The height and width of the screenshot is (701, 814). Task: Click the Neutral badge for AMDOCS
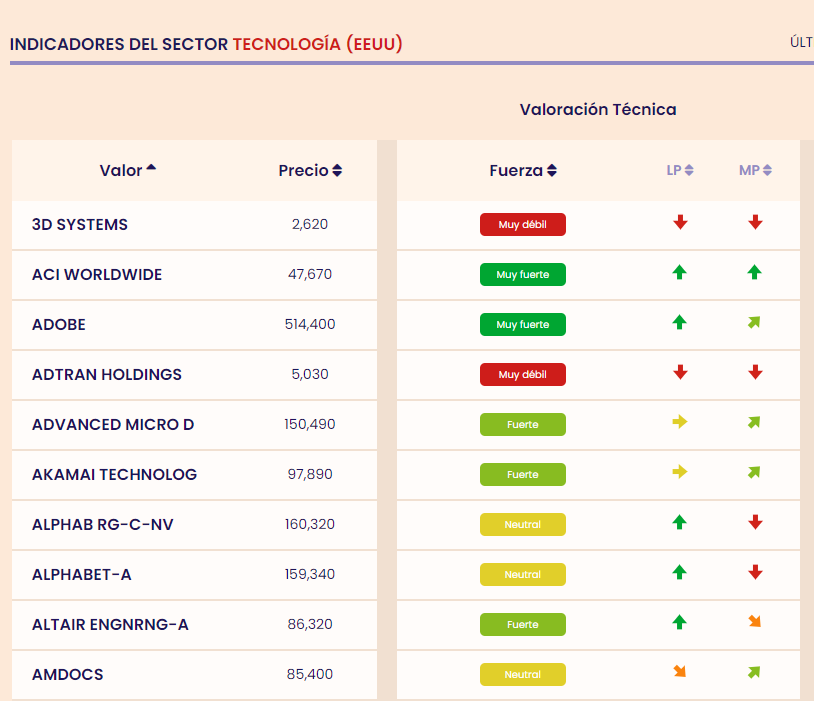pyautogui.click(x=523, y=675)
